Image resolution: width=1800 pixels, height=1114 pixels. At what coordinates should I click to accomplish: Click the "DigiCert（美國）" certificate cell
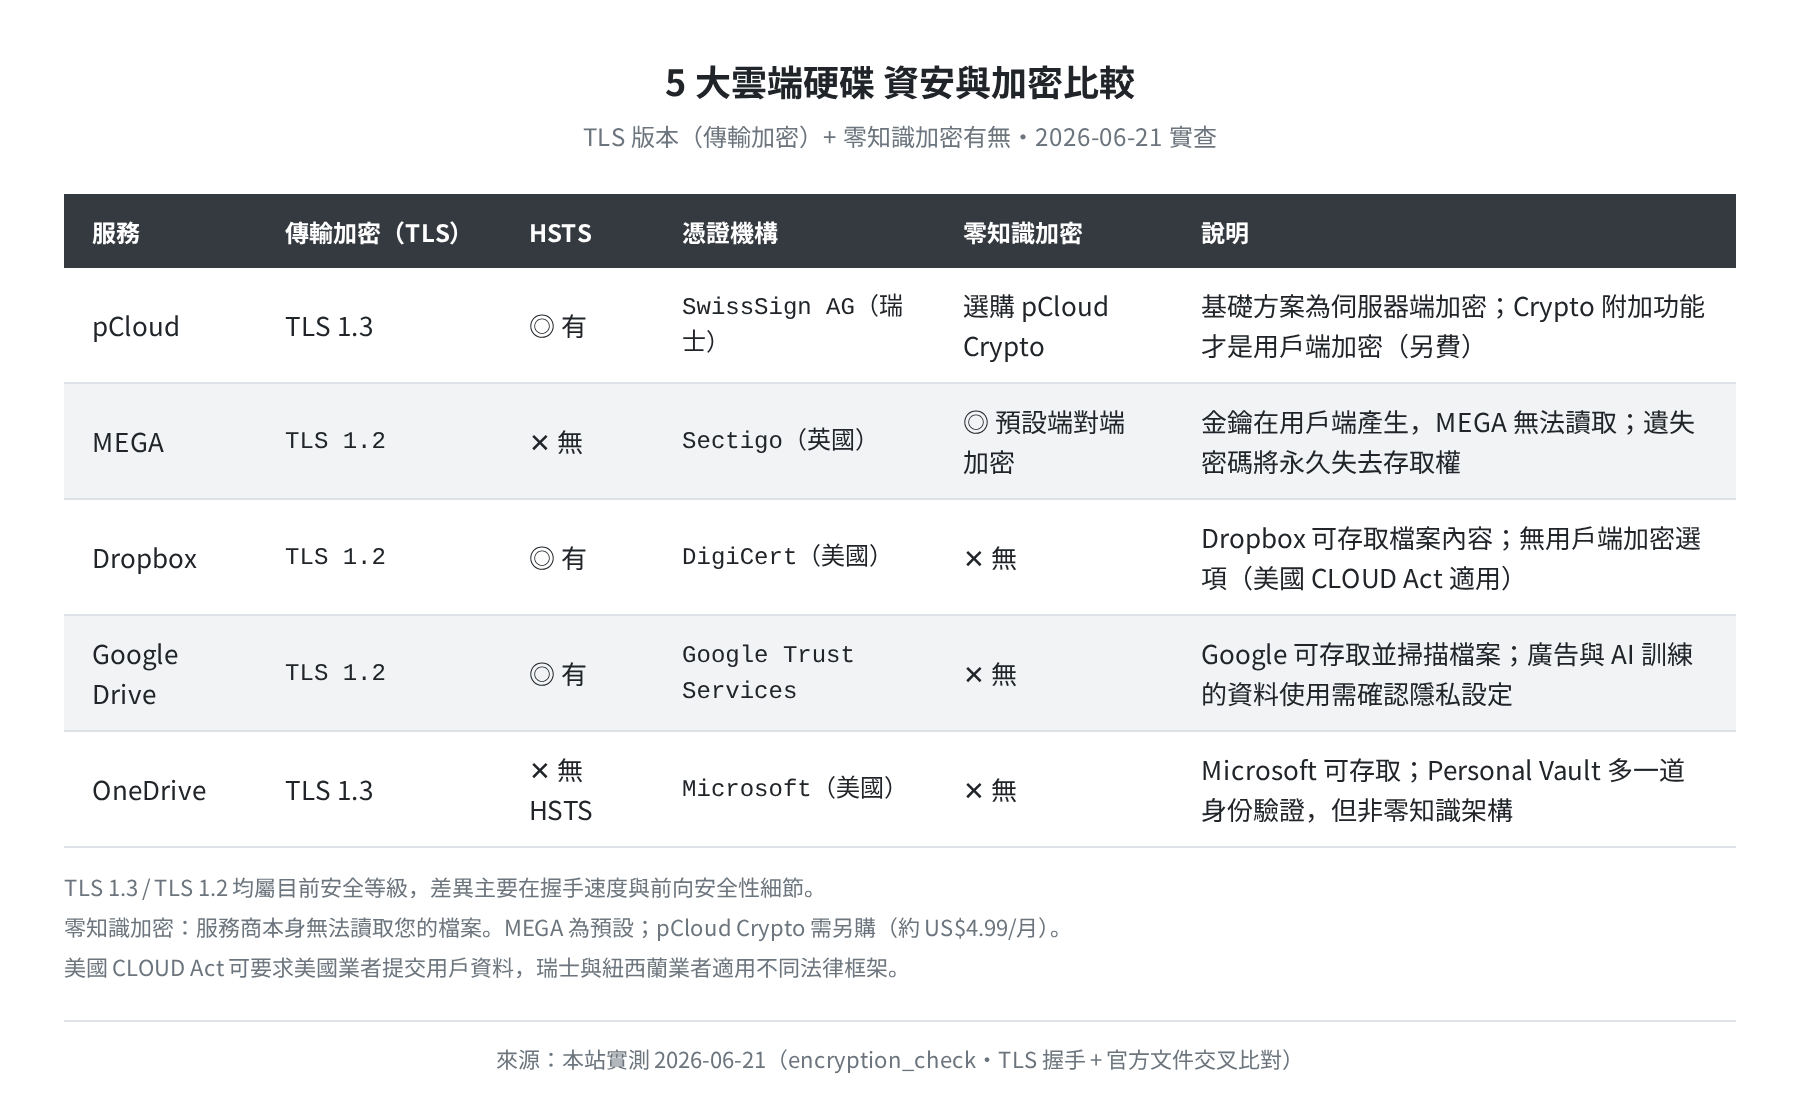785,556
